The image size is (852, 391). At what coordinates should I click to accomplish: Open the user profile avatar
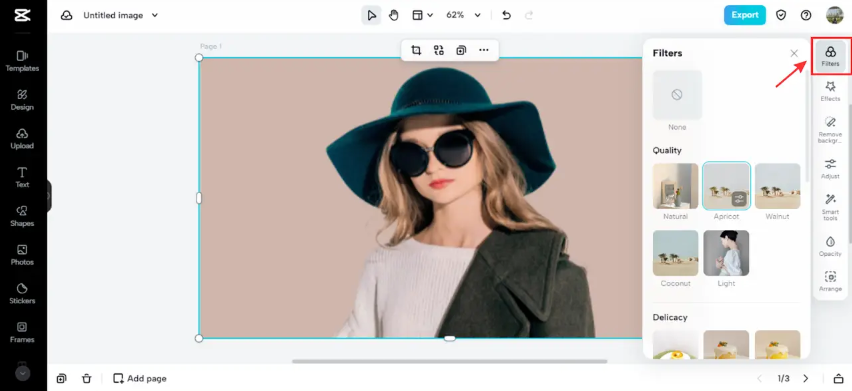[835, 15]
